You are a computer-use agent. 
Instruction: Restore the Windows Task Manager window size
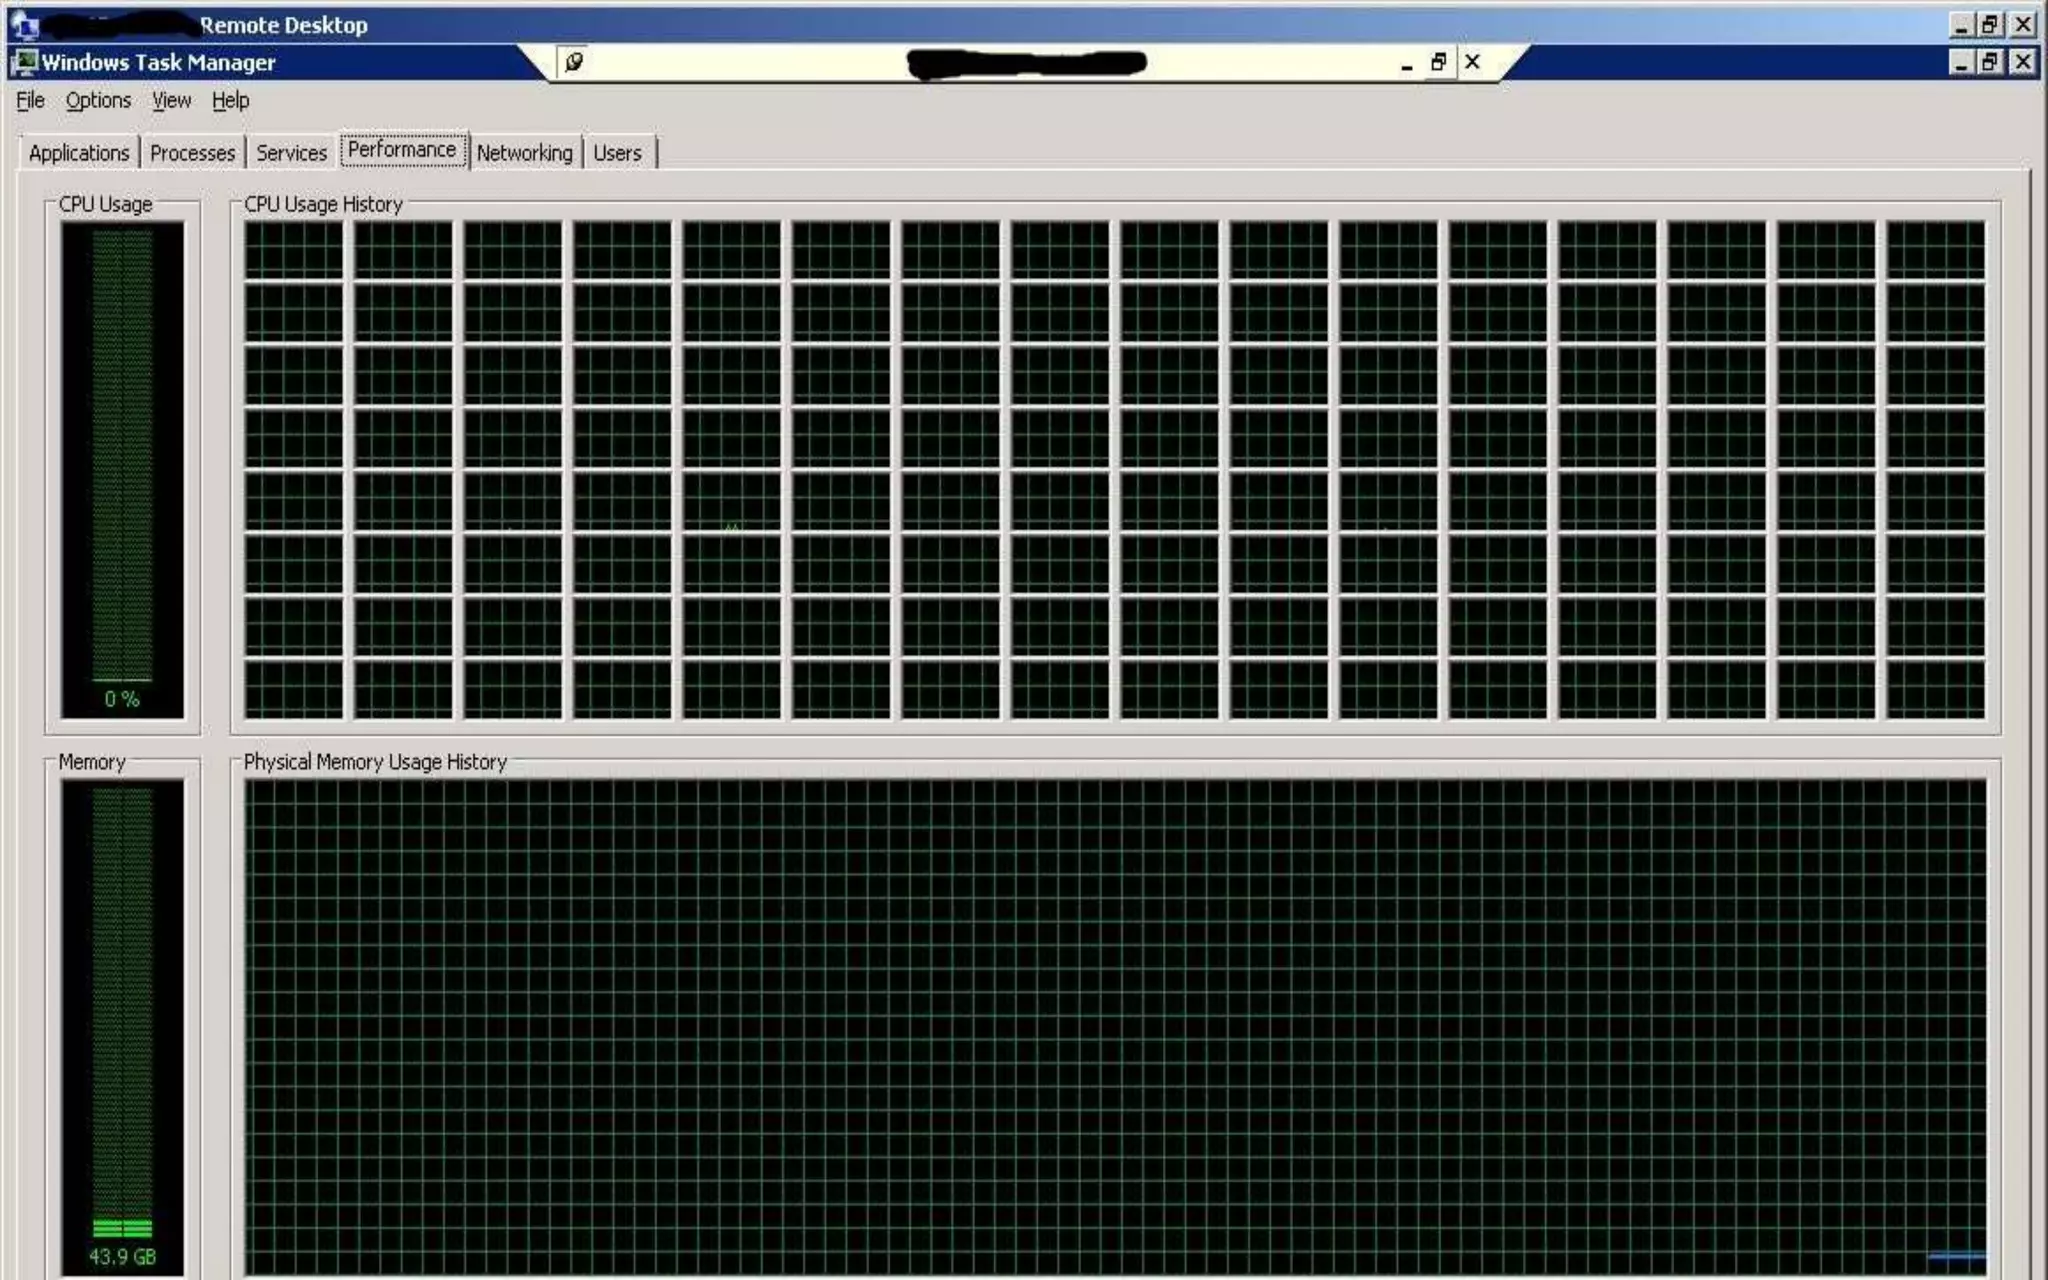[1990, 62]
